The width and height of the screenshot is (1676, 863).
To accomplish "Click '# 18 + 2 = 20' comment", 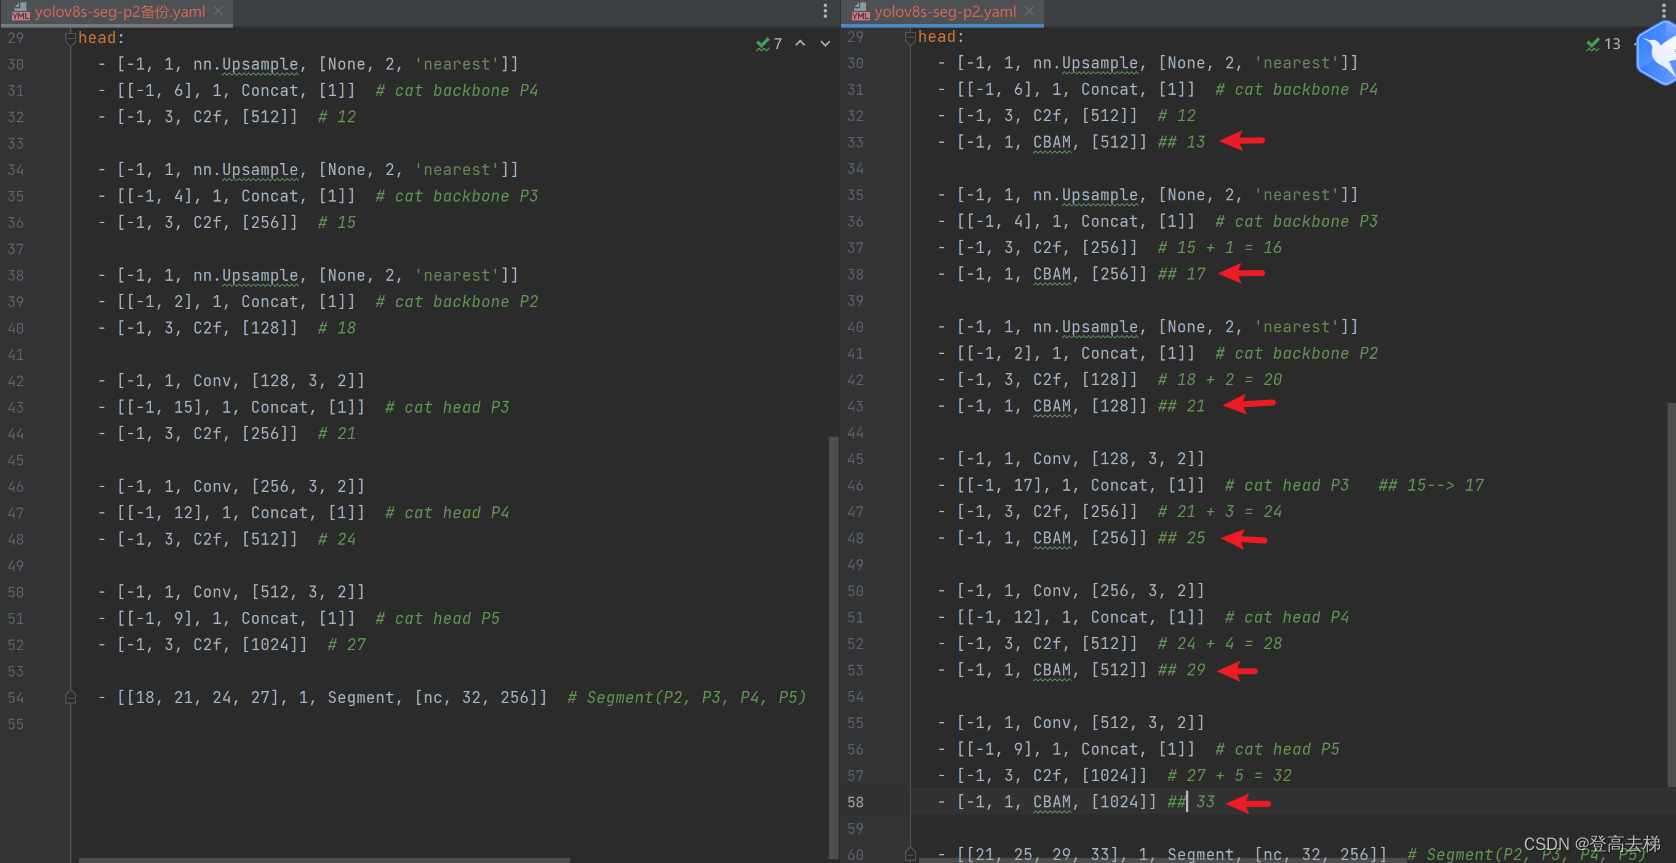I will (x=1220, y=380).
